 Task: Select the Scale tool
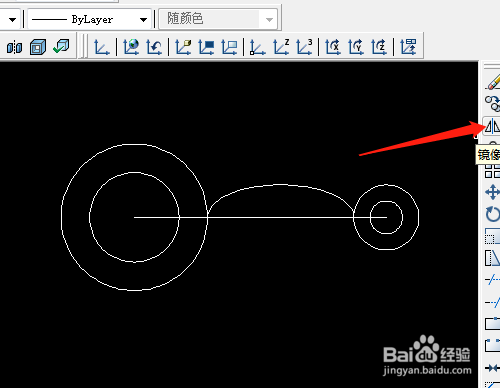[x=493, y=236]
